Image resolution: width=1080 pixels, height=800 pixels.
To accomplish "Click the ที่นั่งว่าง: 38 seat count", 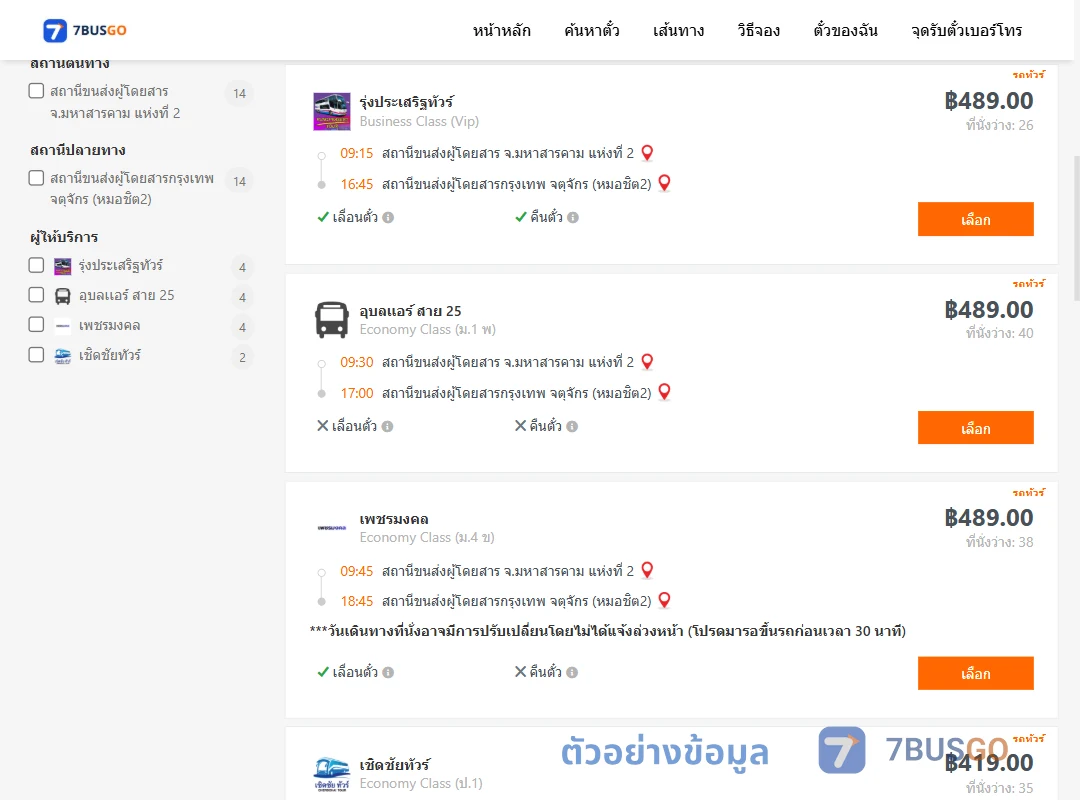I will pyautogui.click(x=999, y=542).
